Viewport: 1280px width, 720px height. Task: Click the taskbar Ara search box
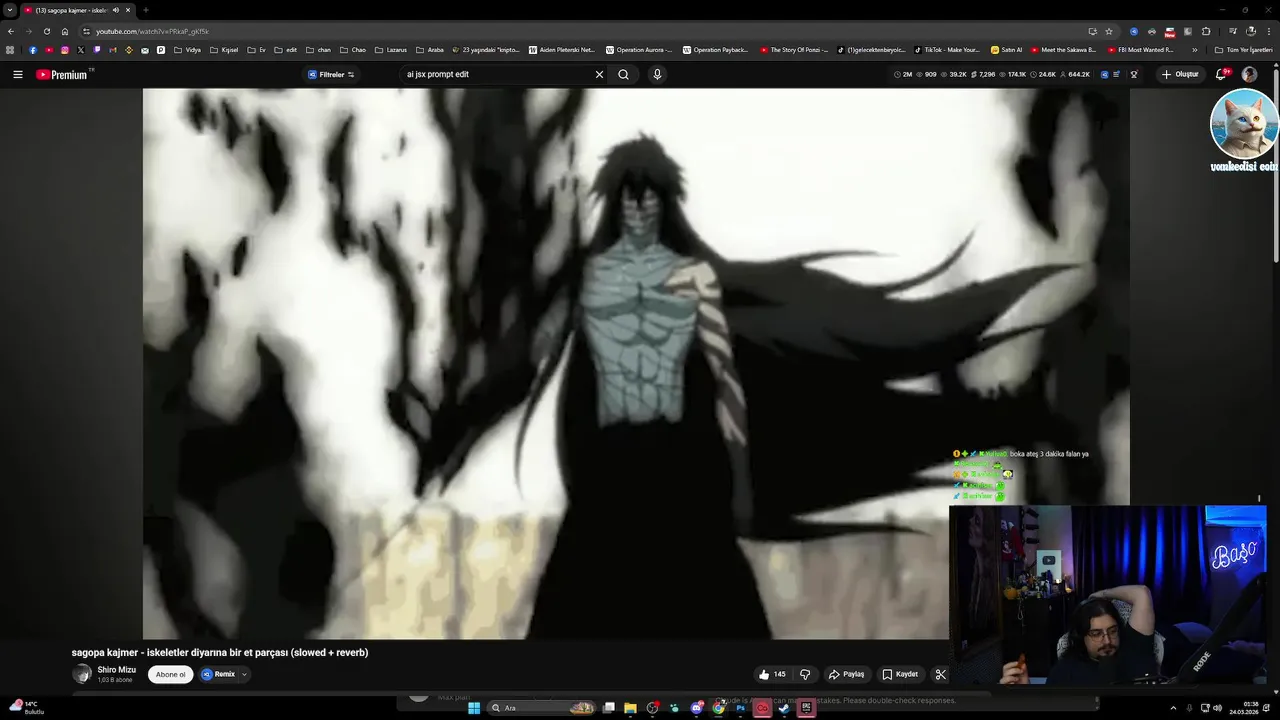(x=540, y=708)
